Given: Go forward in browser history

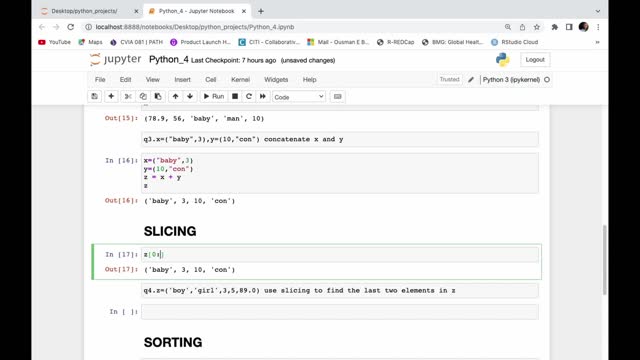Looking at the screenshot, I should (56, 27).
